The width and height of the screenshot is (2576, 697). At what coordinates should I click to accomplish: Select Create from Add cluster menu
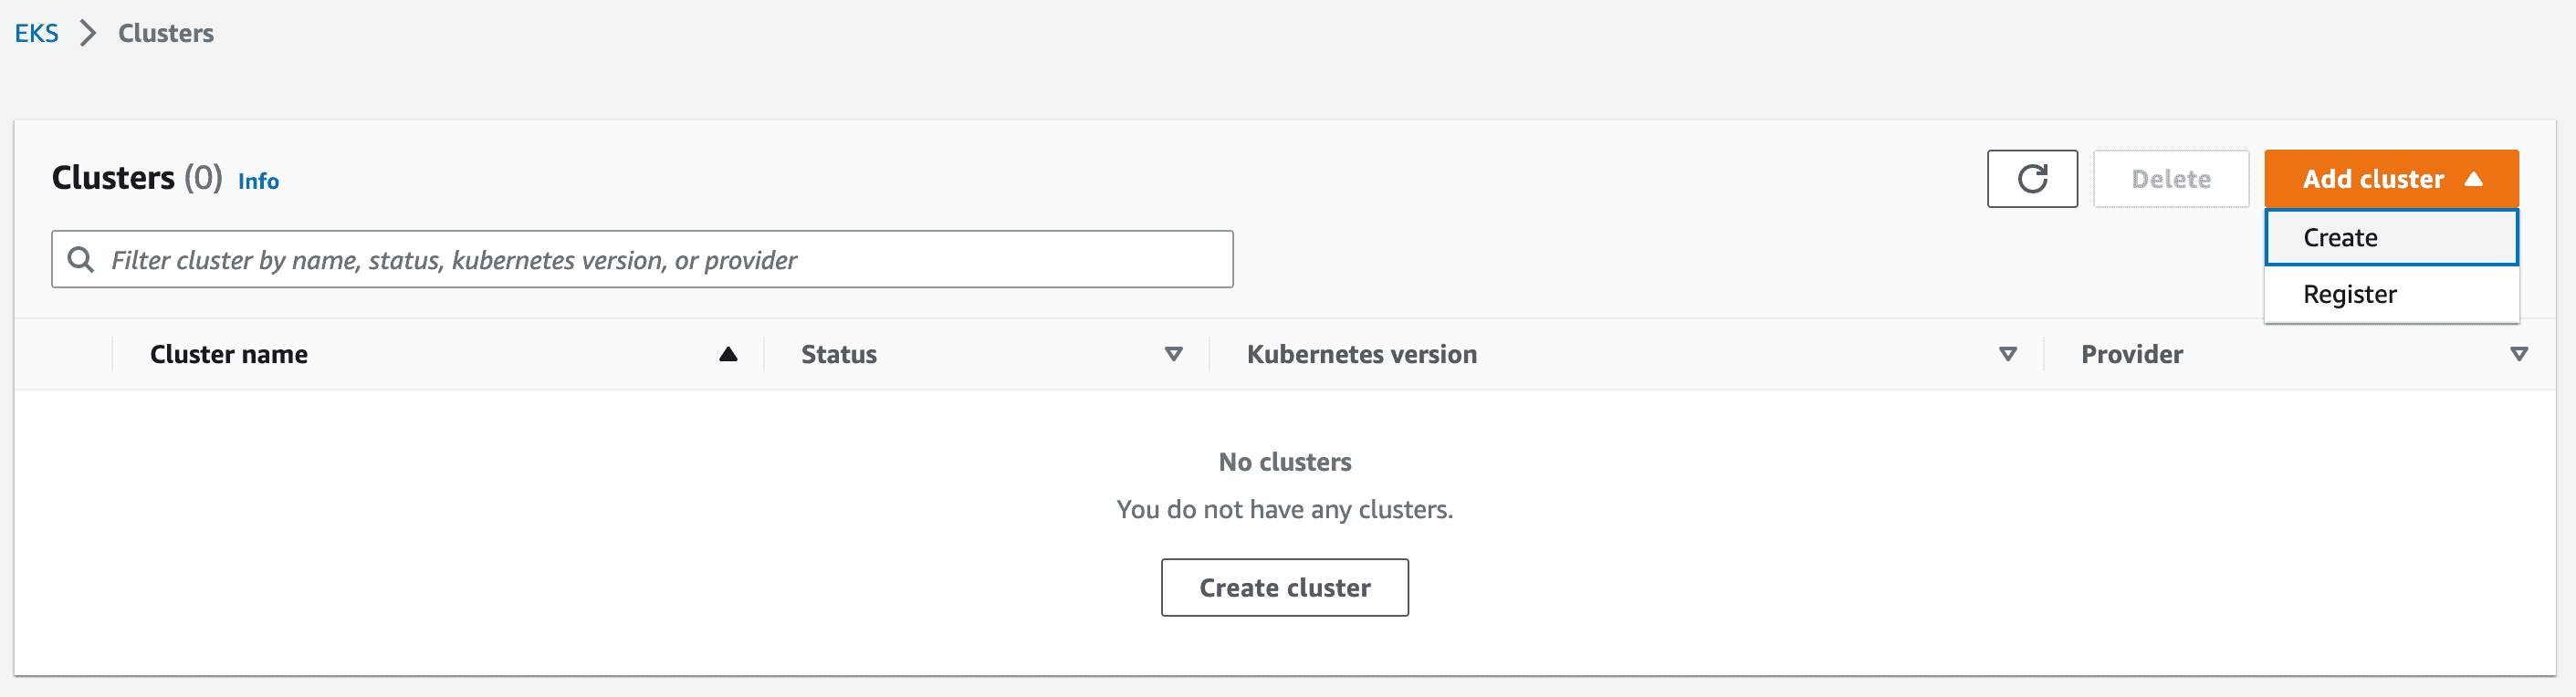click(x=2391, y=237)
